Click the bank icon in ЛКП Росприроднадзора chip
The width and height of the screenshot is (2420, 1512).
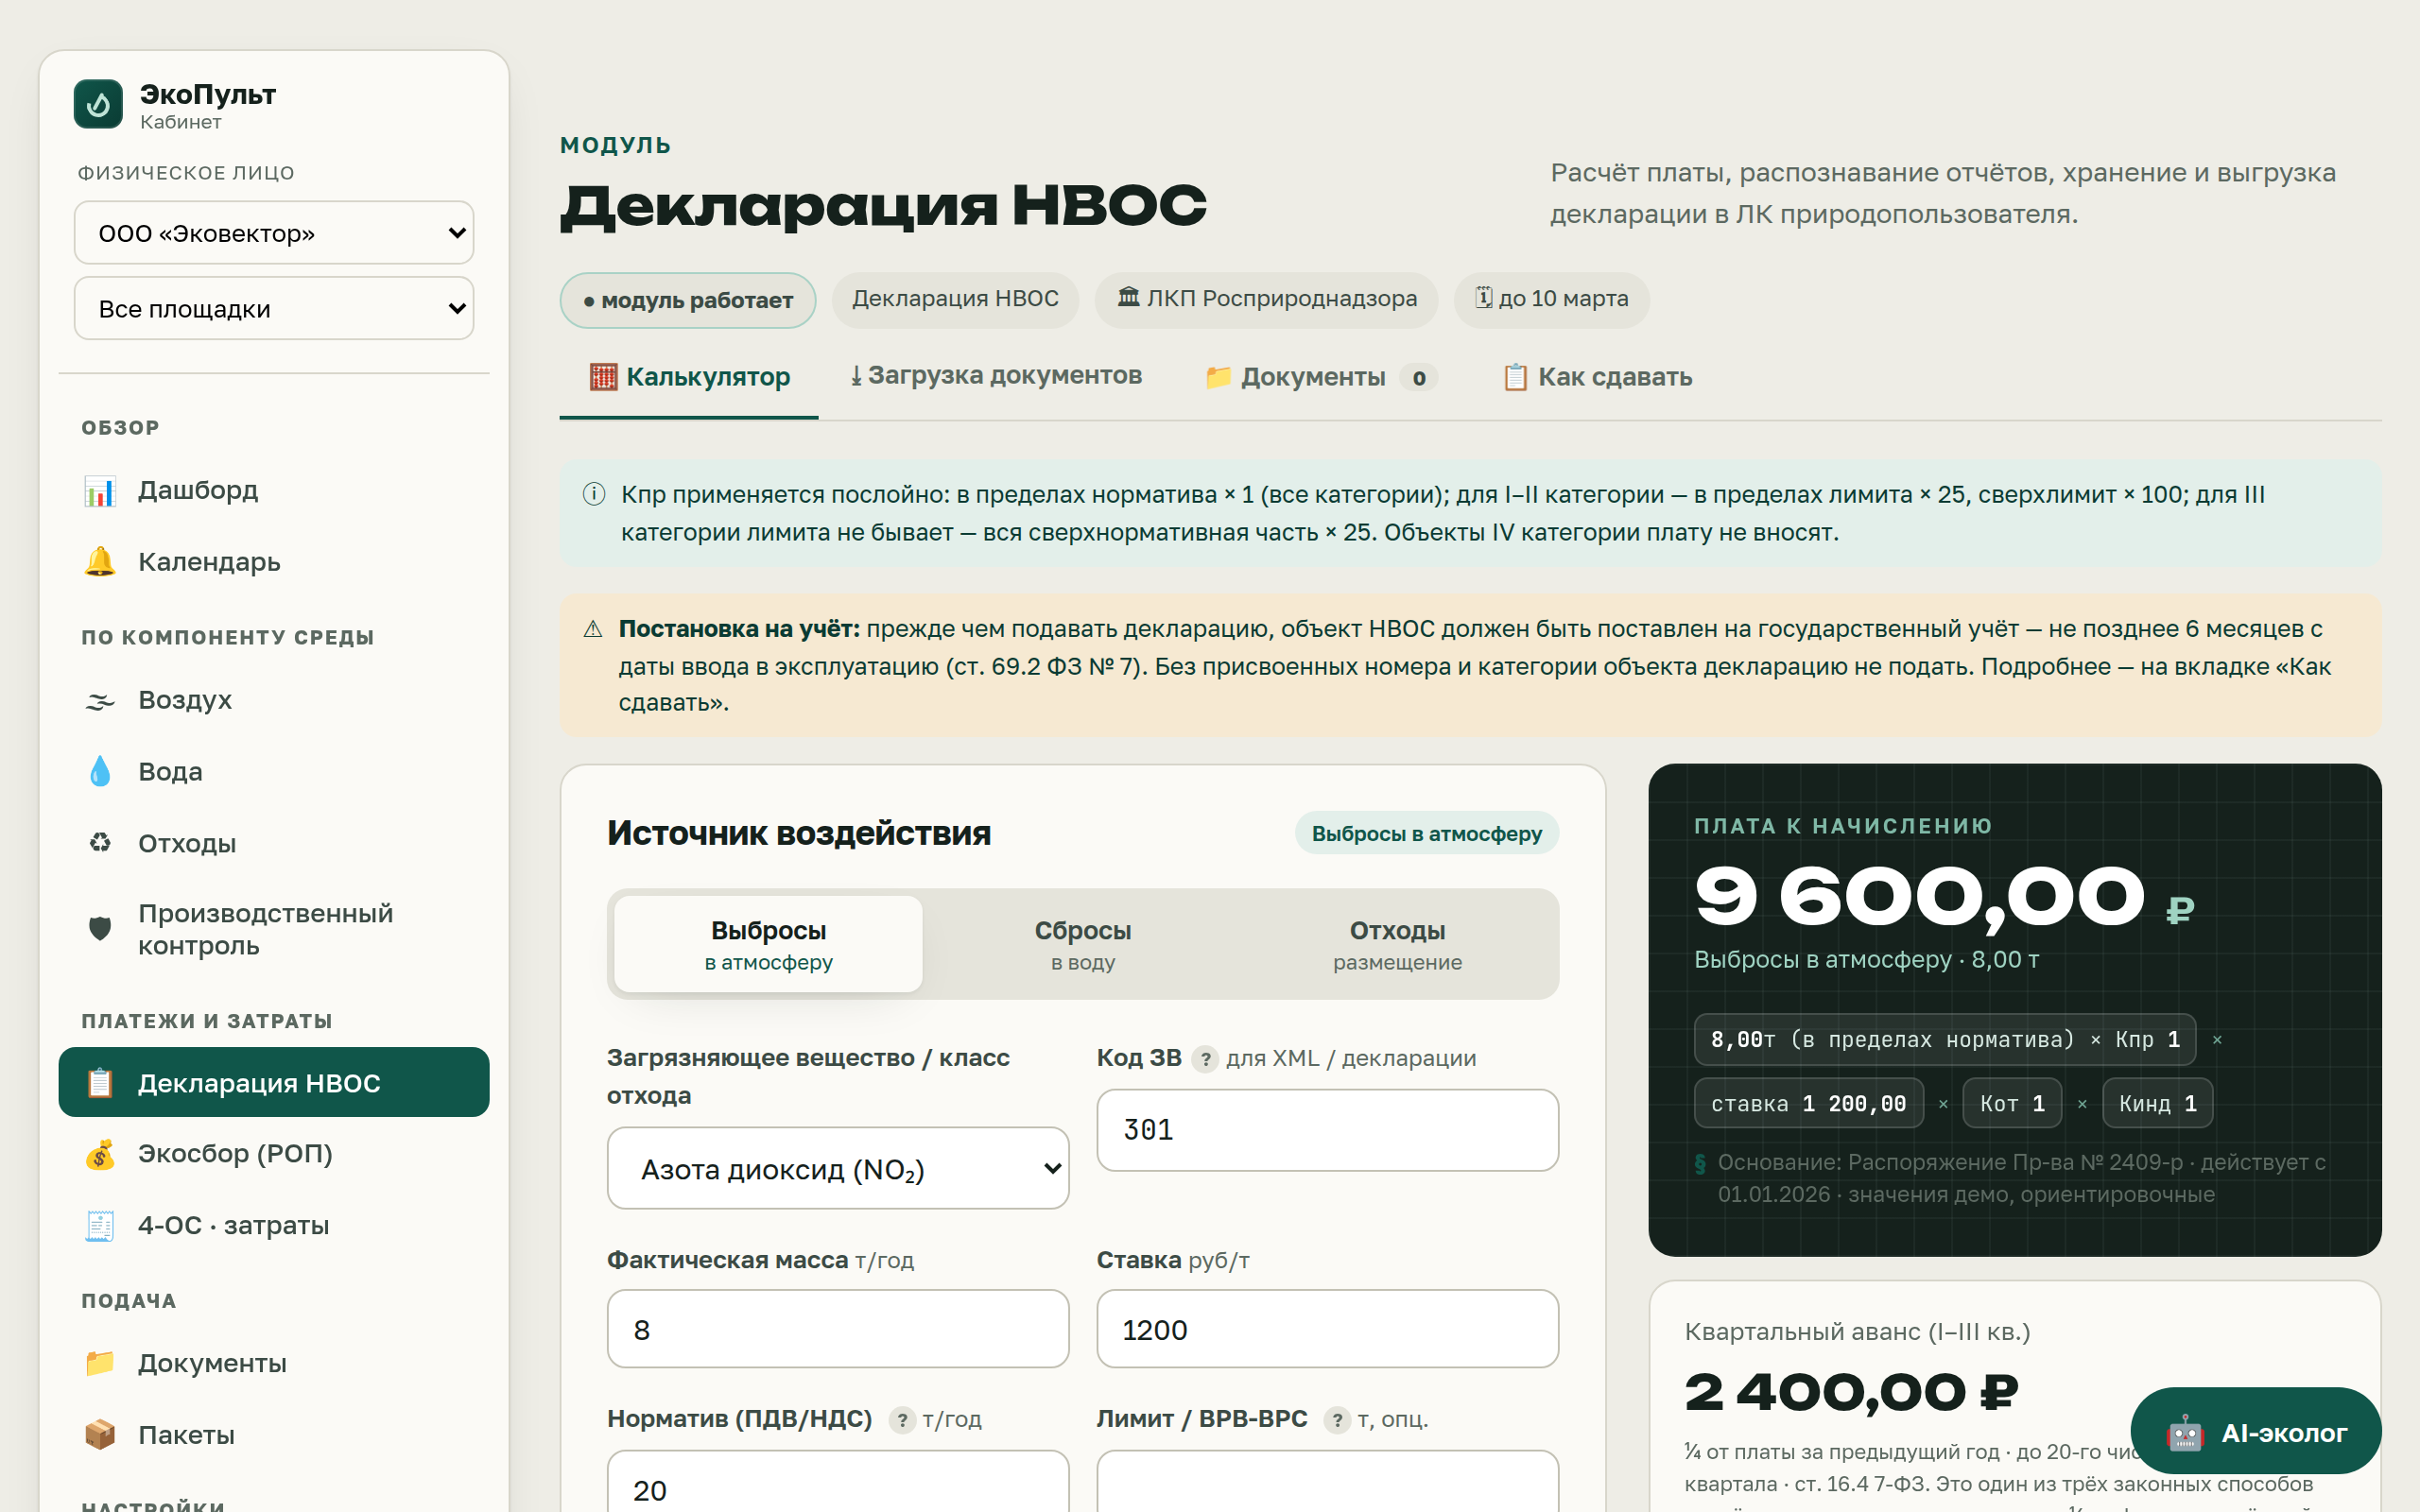(1128, 297)
